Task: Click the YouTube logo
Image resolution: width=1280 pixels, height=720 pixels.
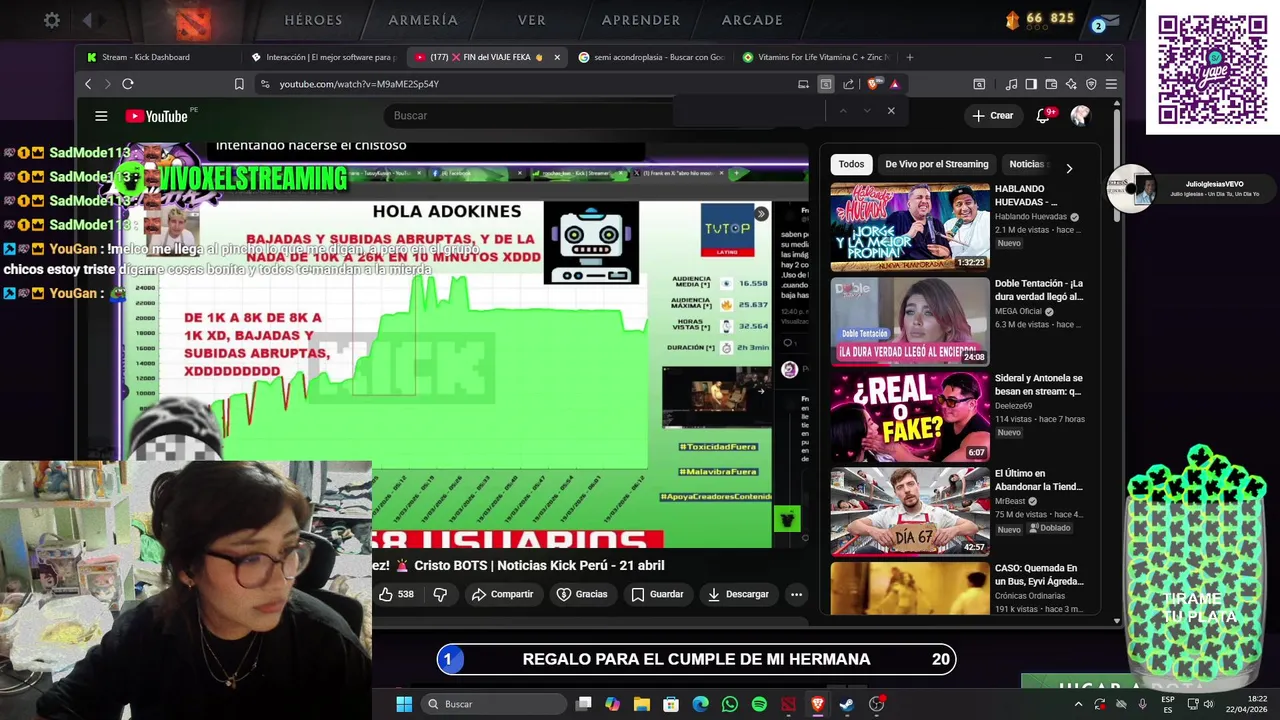Action: tap(157, 116)
